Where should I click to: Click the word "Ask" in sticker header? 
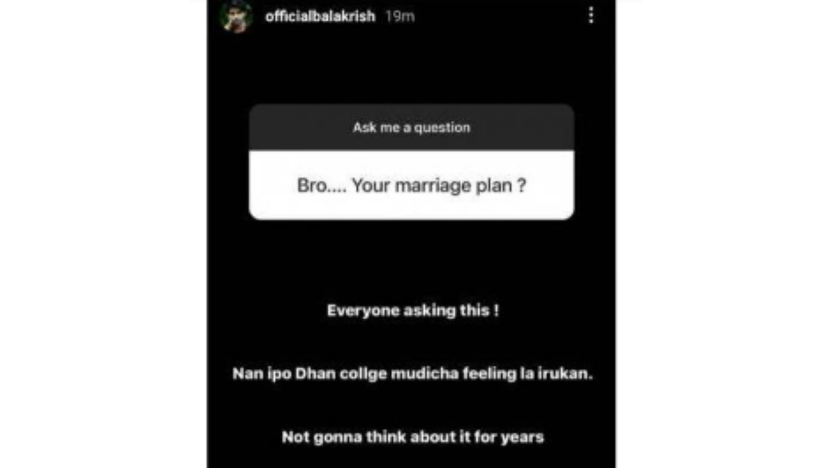tap(364, 127)
